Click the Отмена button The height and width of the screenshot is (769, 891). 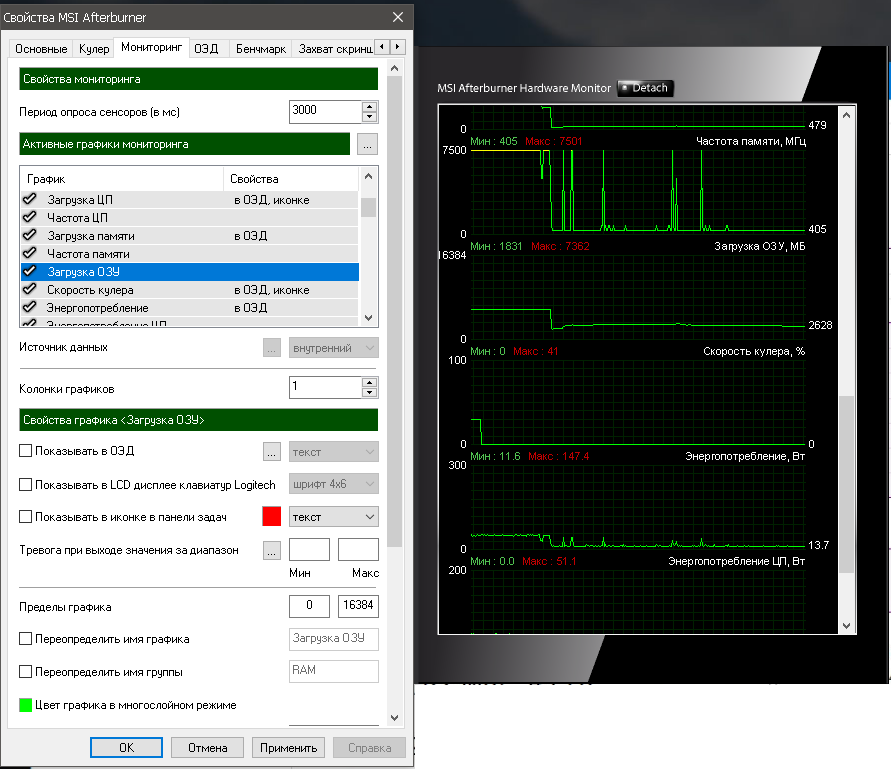[207, 747]
